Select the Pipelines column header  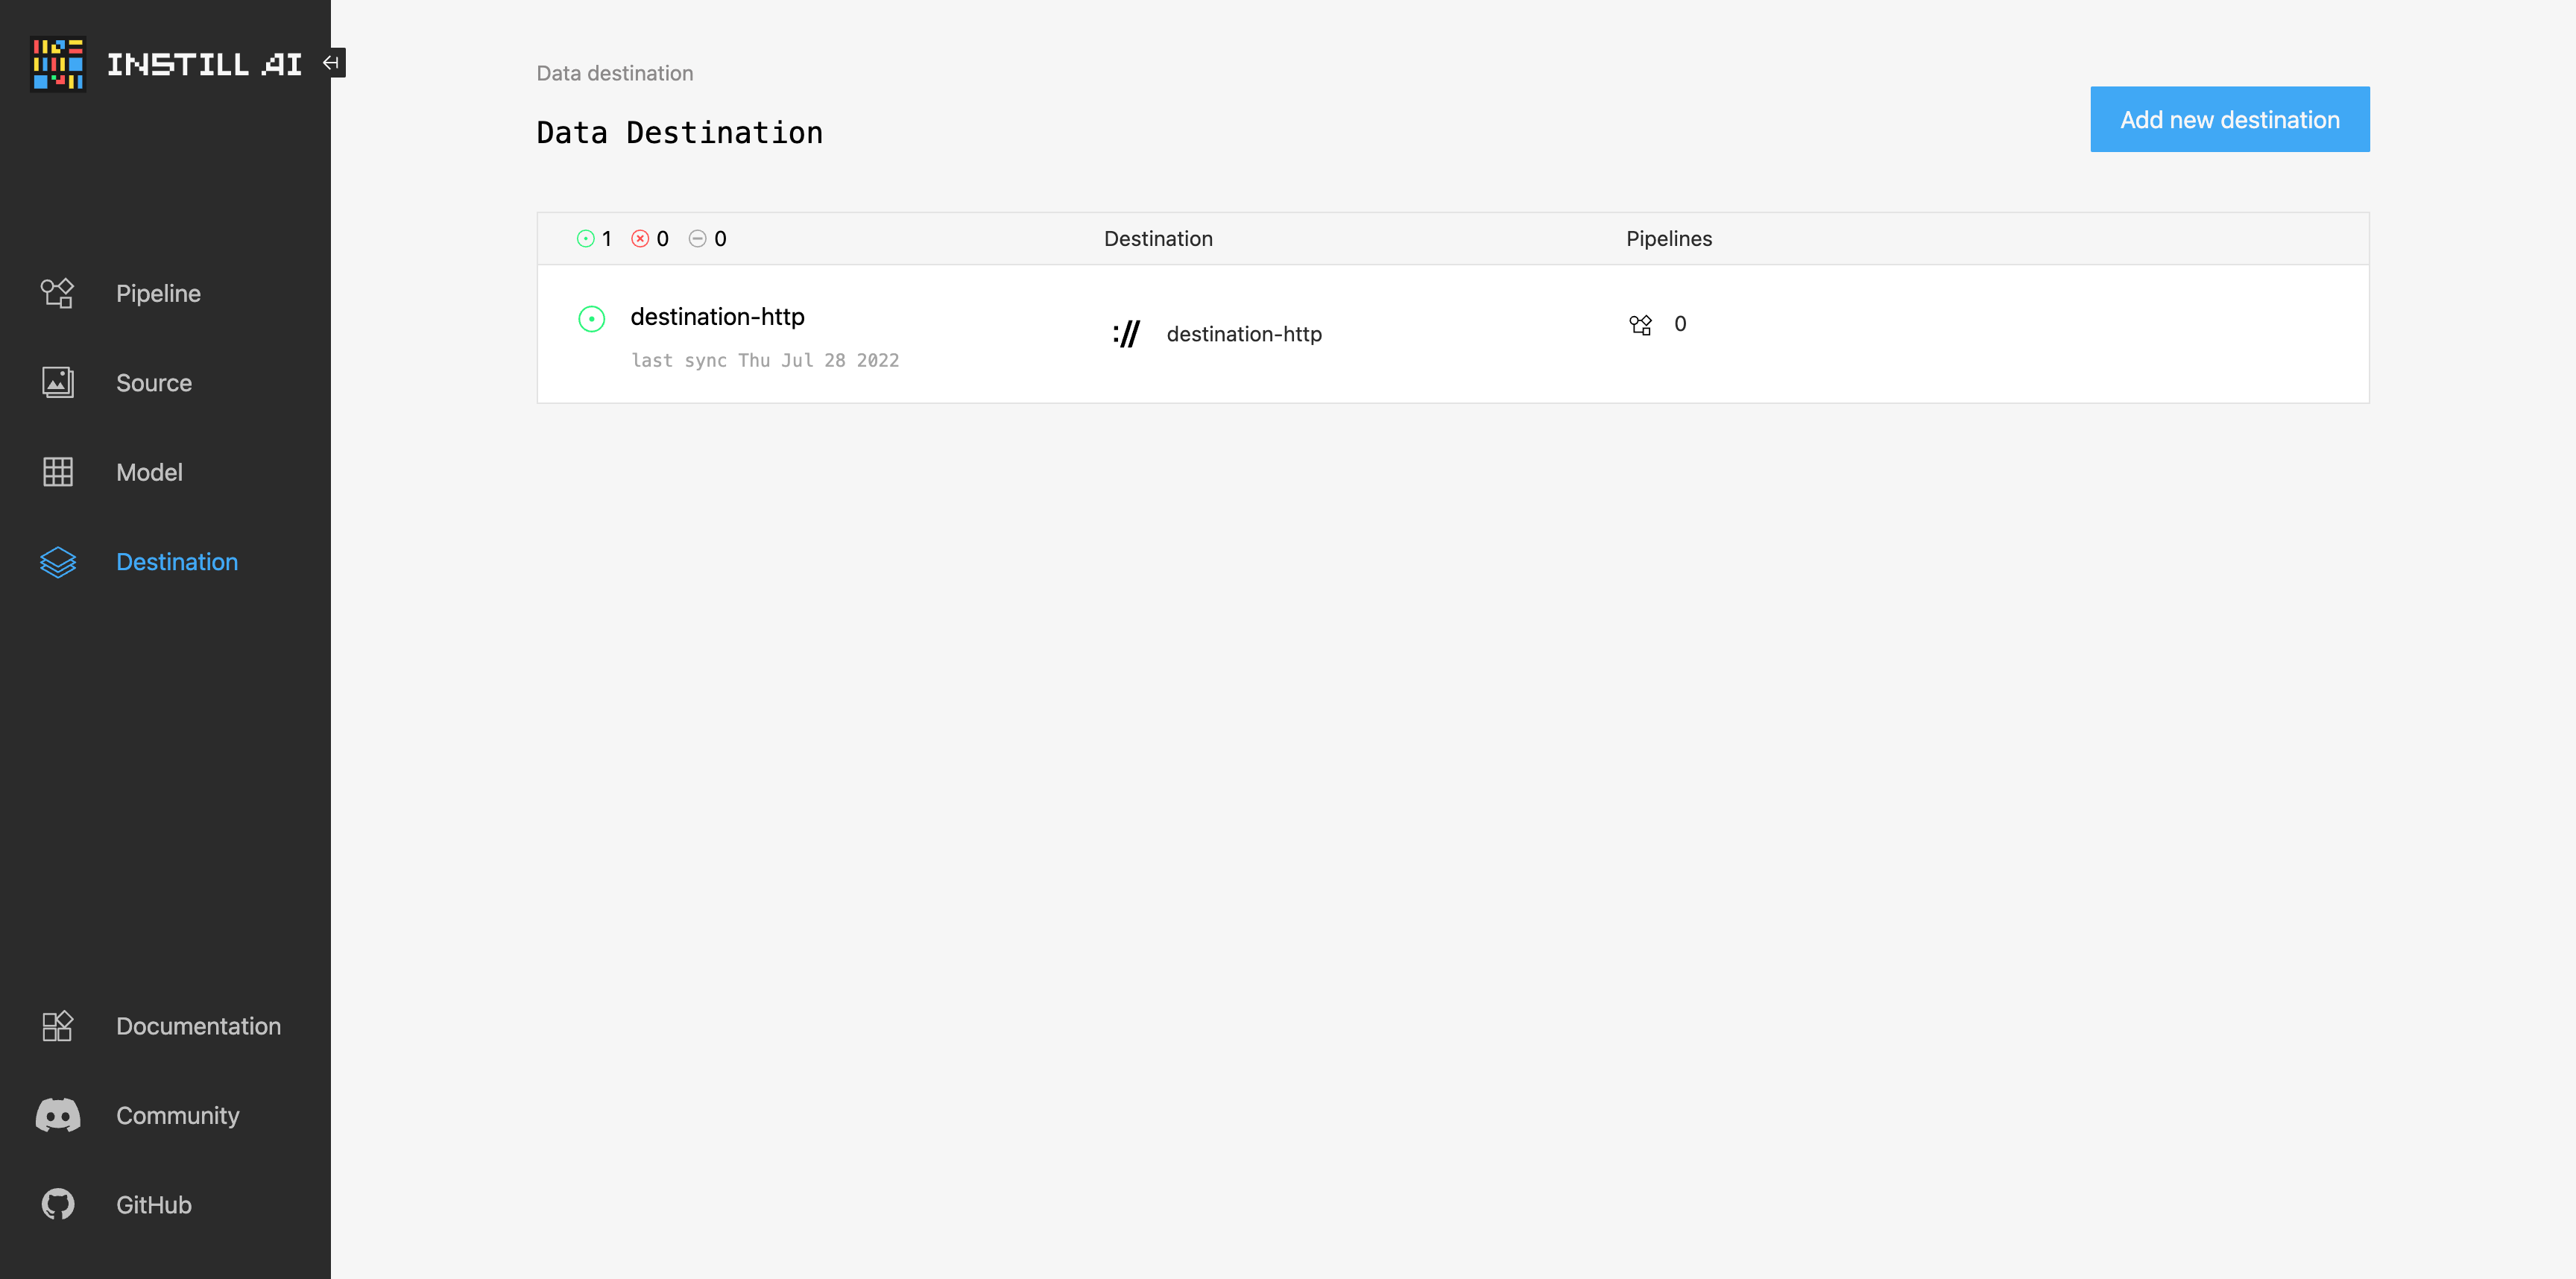pyautogui.click(x=1668, y=238)
